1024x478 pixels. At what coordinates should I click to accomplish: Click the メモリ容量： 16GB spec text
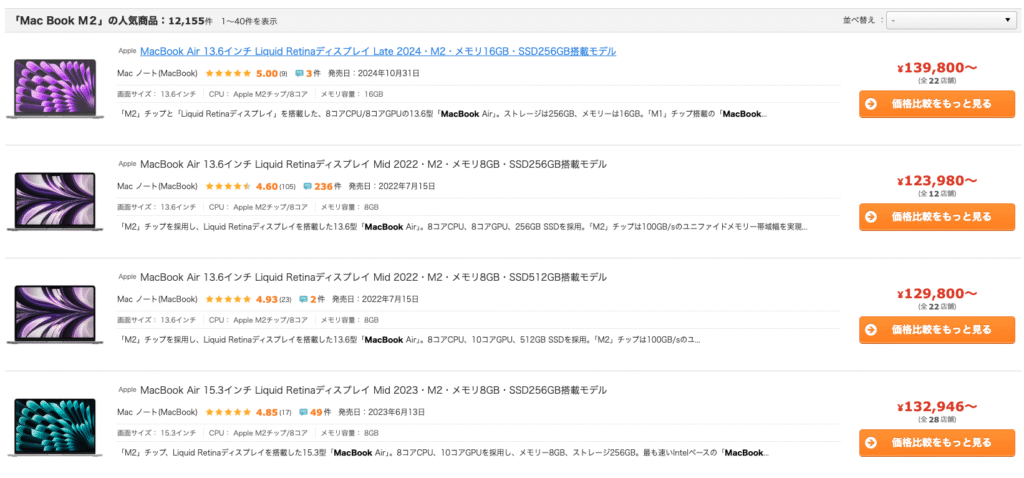pyautogui.click(x=351, y=94)
